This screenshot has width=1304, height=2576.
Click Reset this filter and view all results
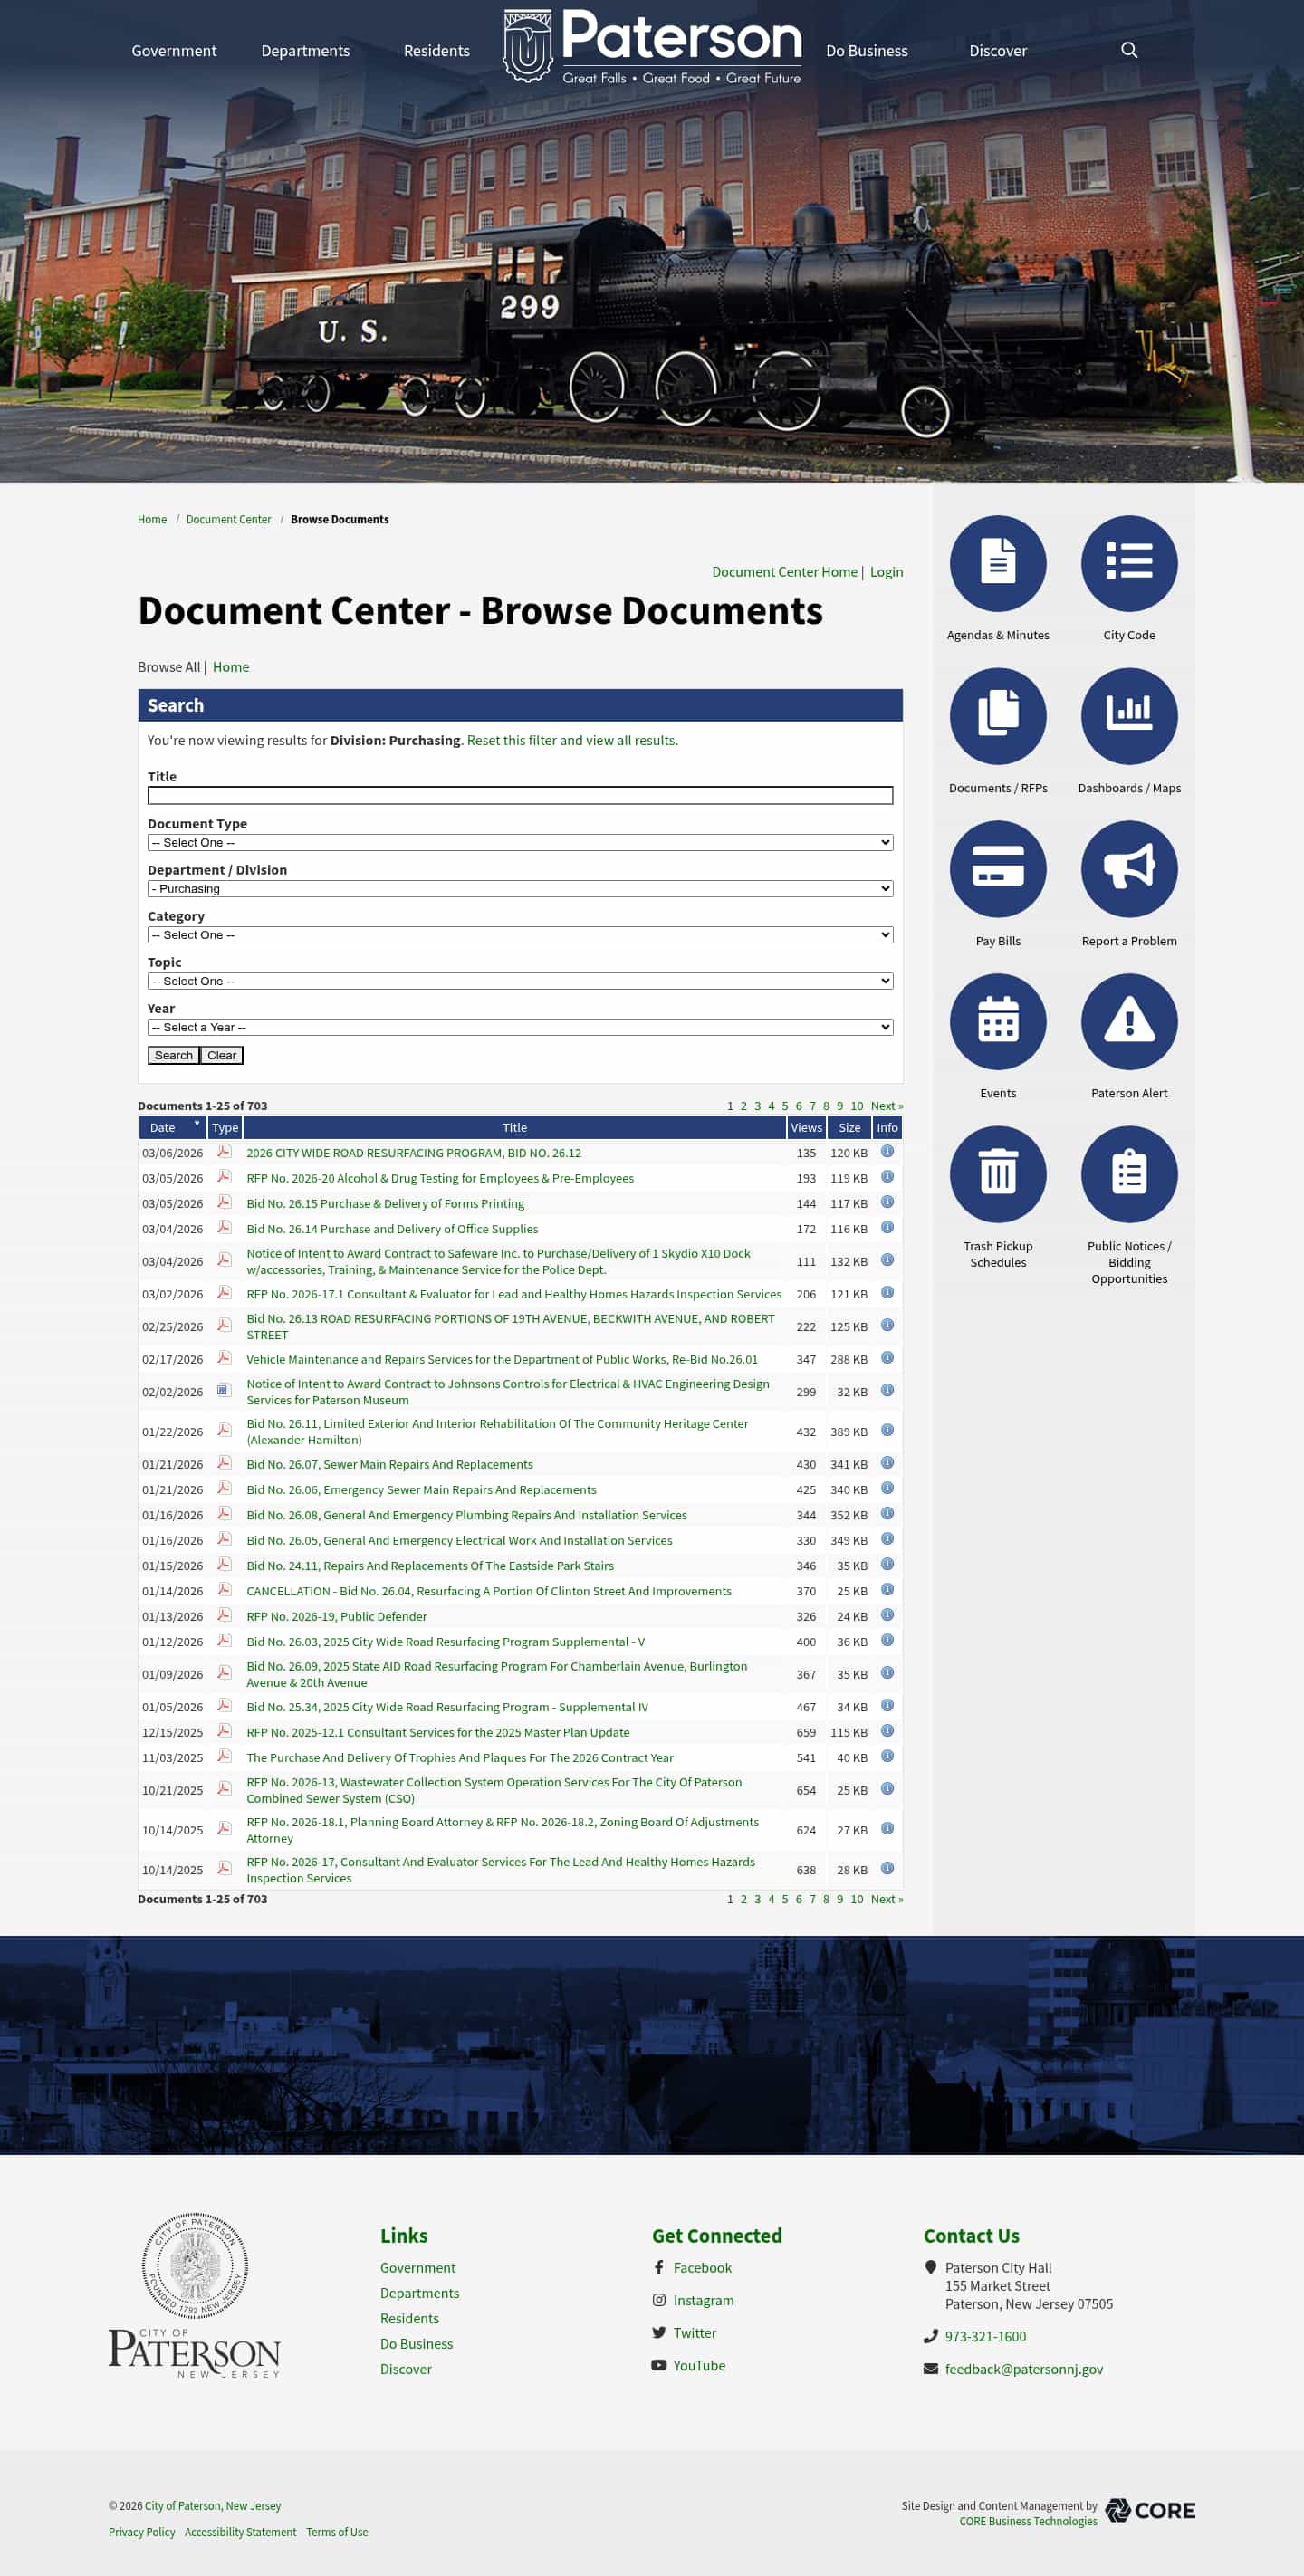point(572,740)
